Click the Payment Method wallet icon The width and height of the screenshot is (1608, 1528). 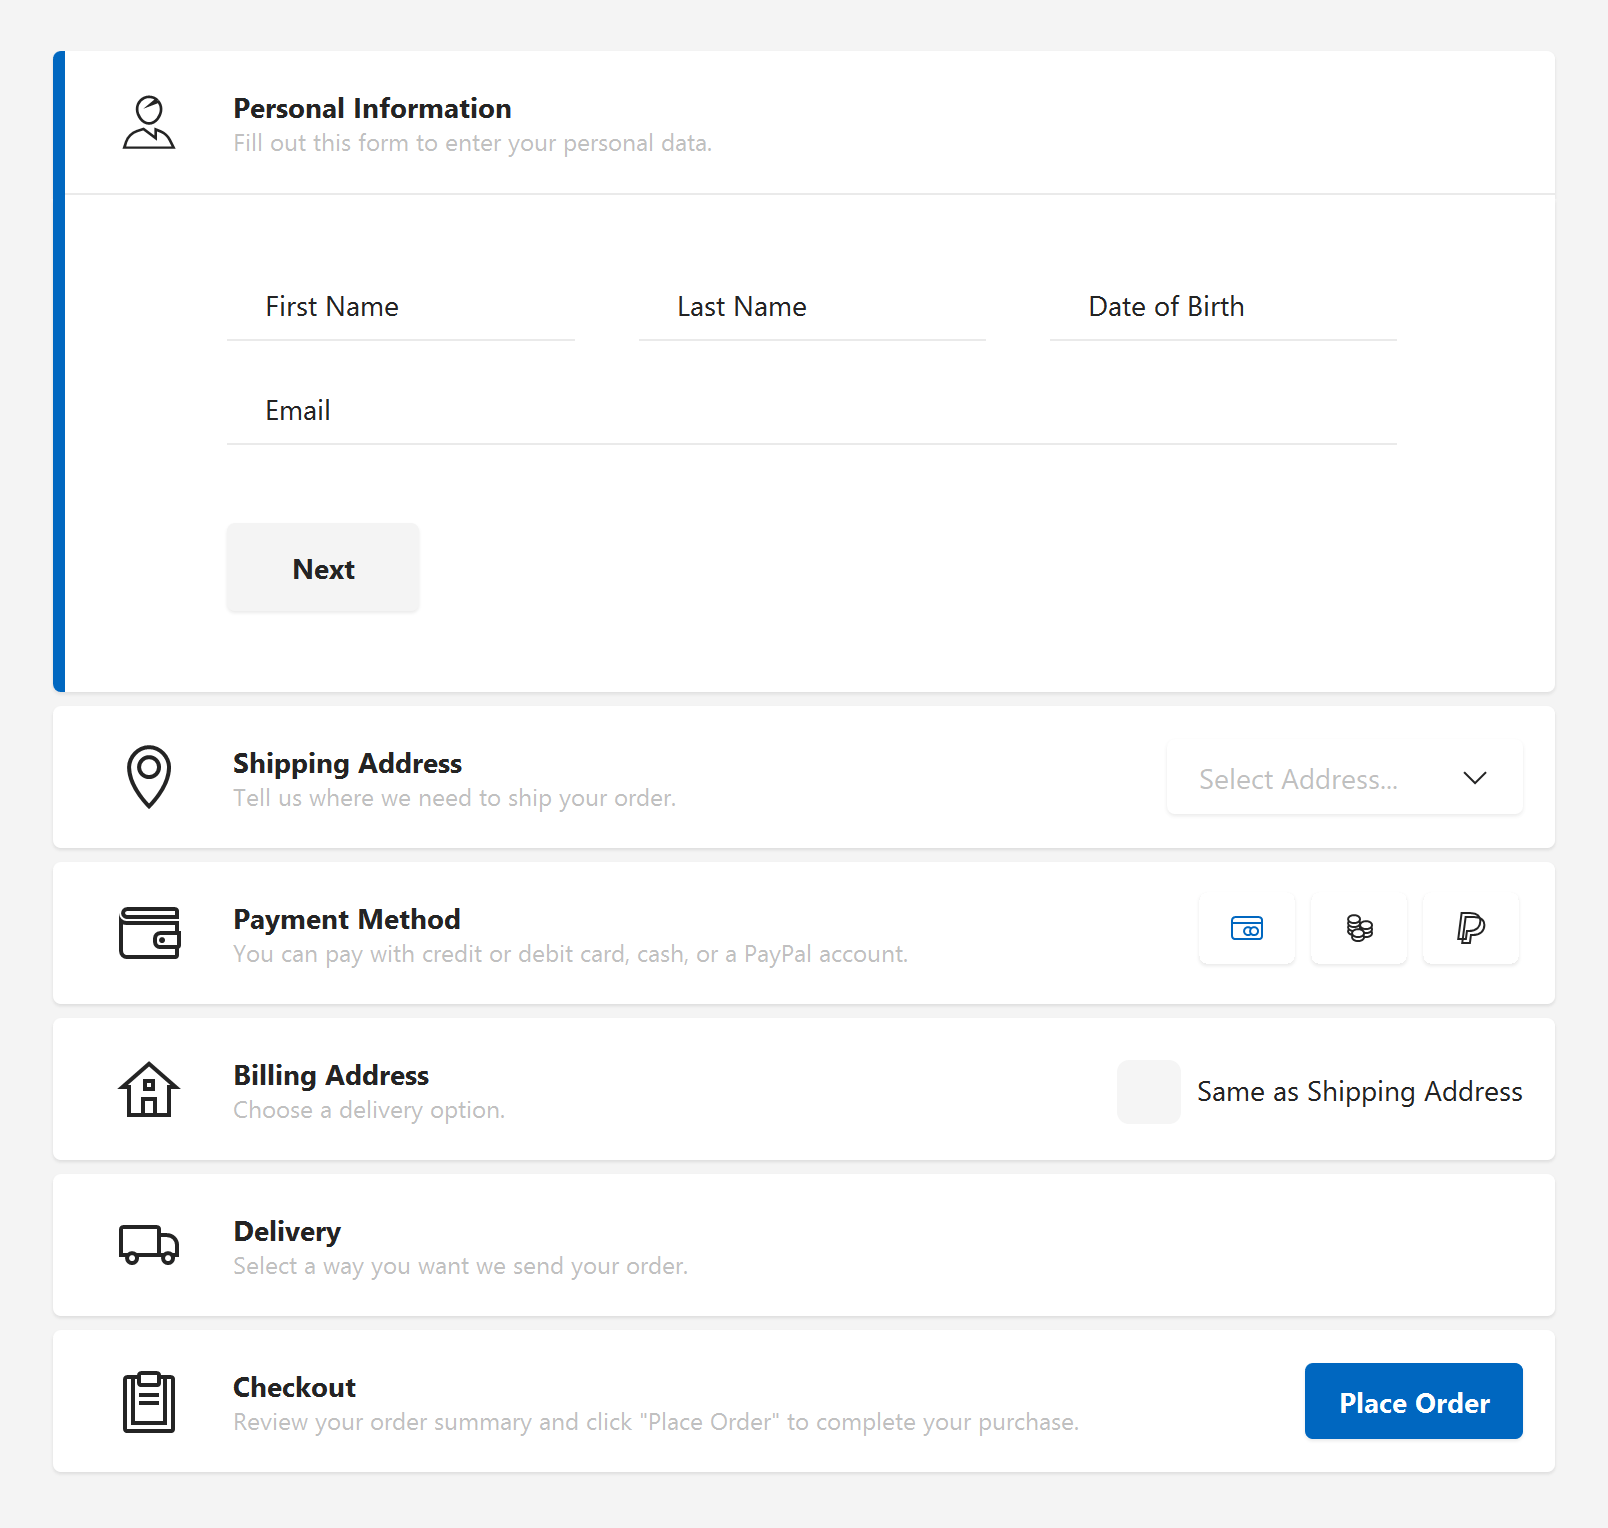149,933
